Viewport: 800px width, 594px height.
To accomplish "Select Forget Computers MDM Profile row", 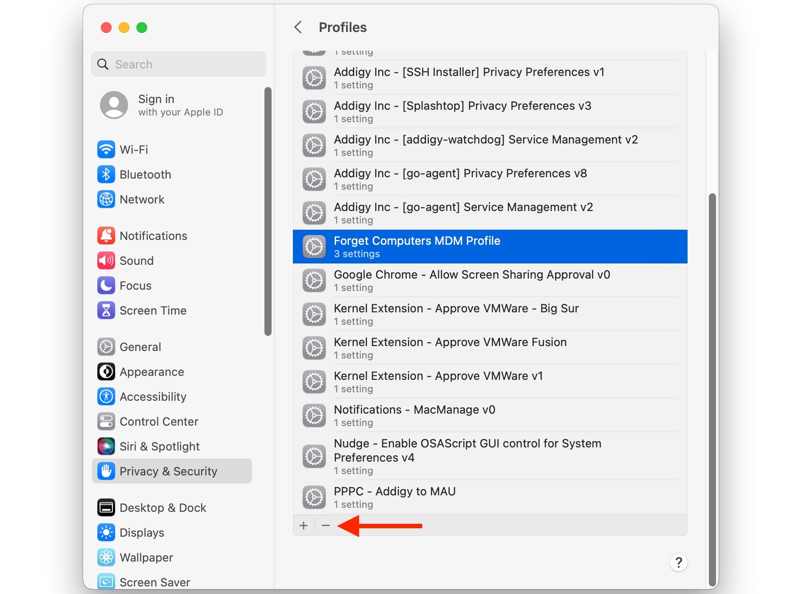I will click(x=490, y=246).
